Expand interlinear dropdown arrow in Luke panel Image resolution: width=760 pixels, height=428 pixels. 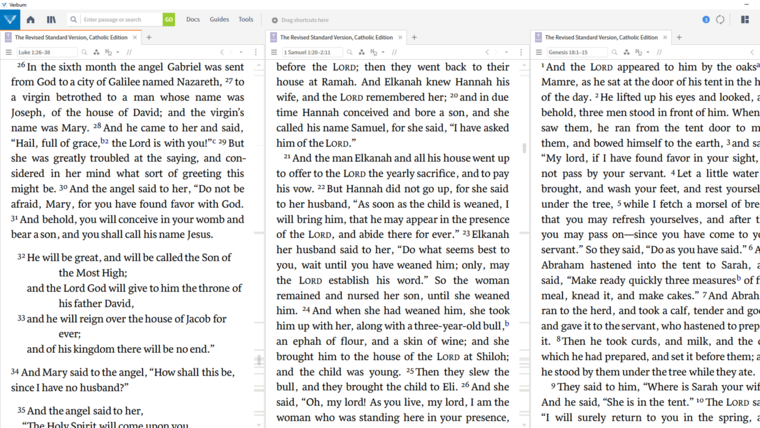click(x=118, y=52)
